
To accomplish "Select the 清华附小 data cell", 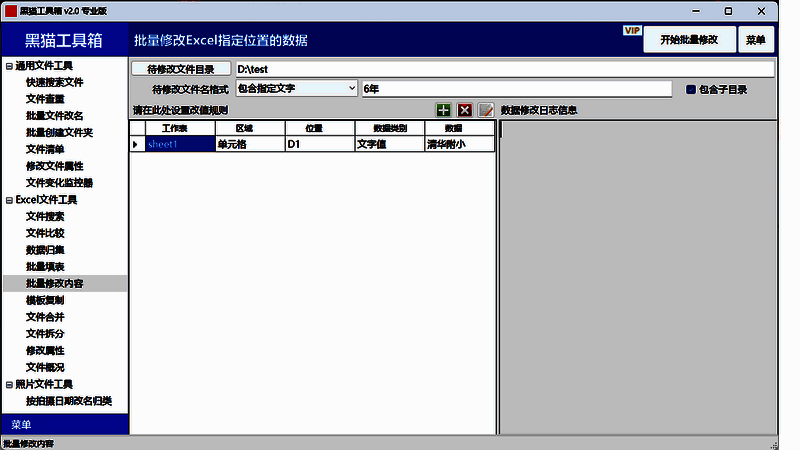I will [459, 144].
